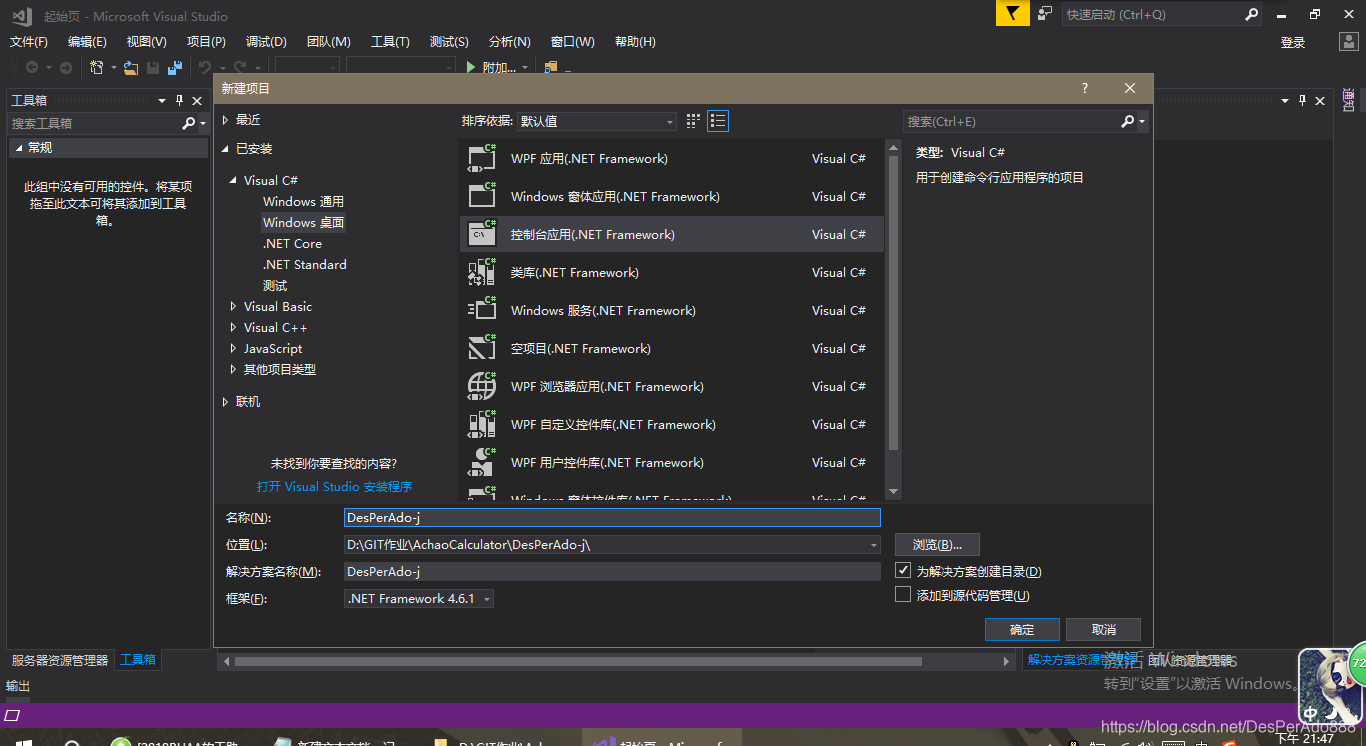
Task: Click the template search magnifier icon
Action: click(1128, 121)
